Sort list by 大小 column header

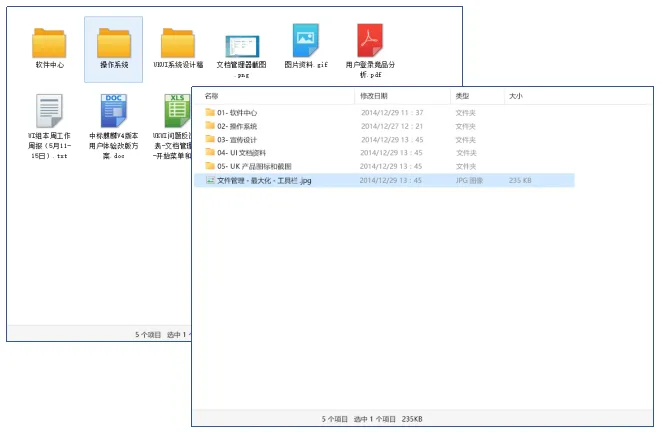(515, 96)
